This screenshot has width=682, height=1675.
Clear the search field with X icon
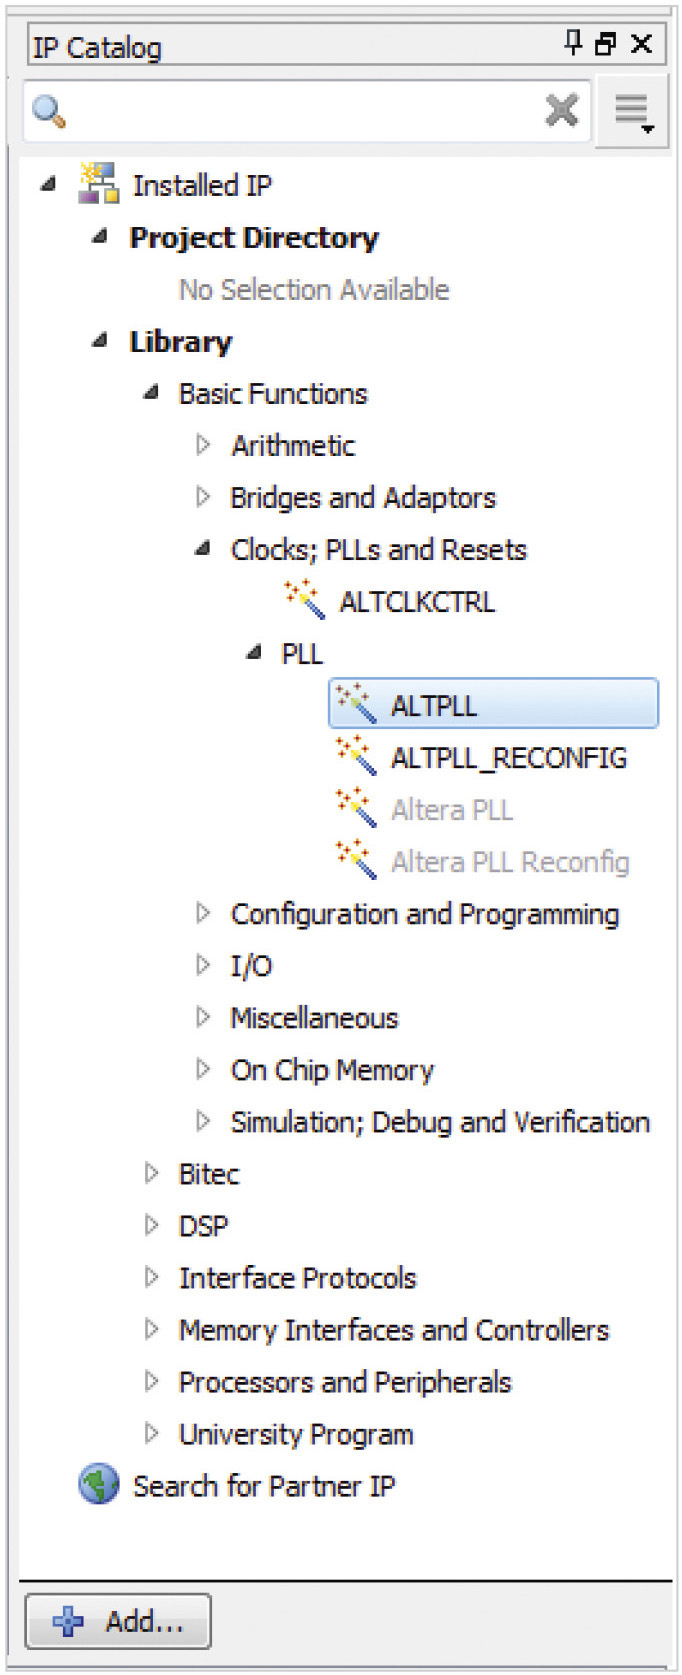(x=562, y=110)
